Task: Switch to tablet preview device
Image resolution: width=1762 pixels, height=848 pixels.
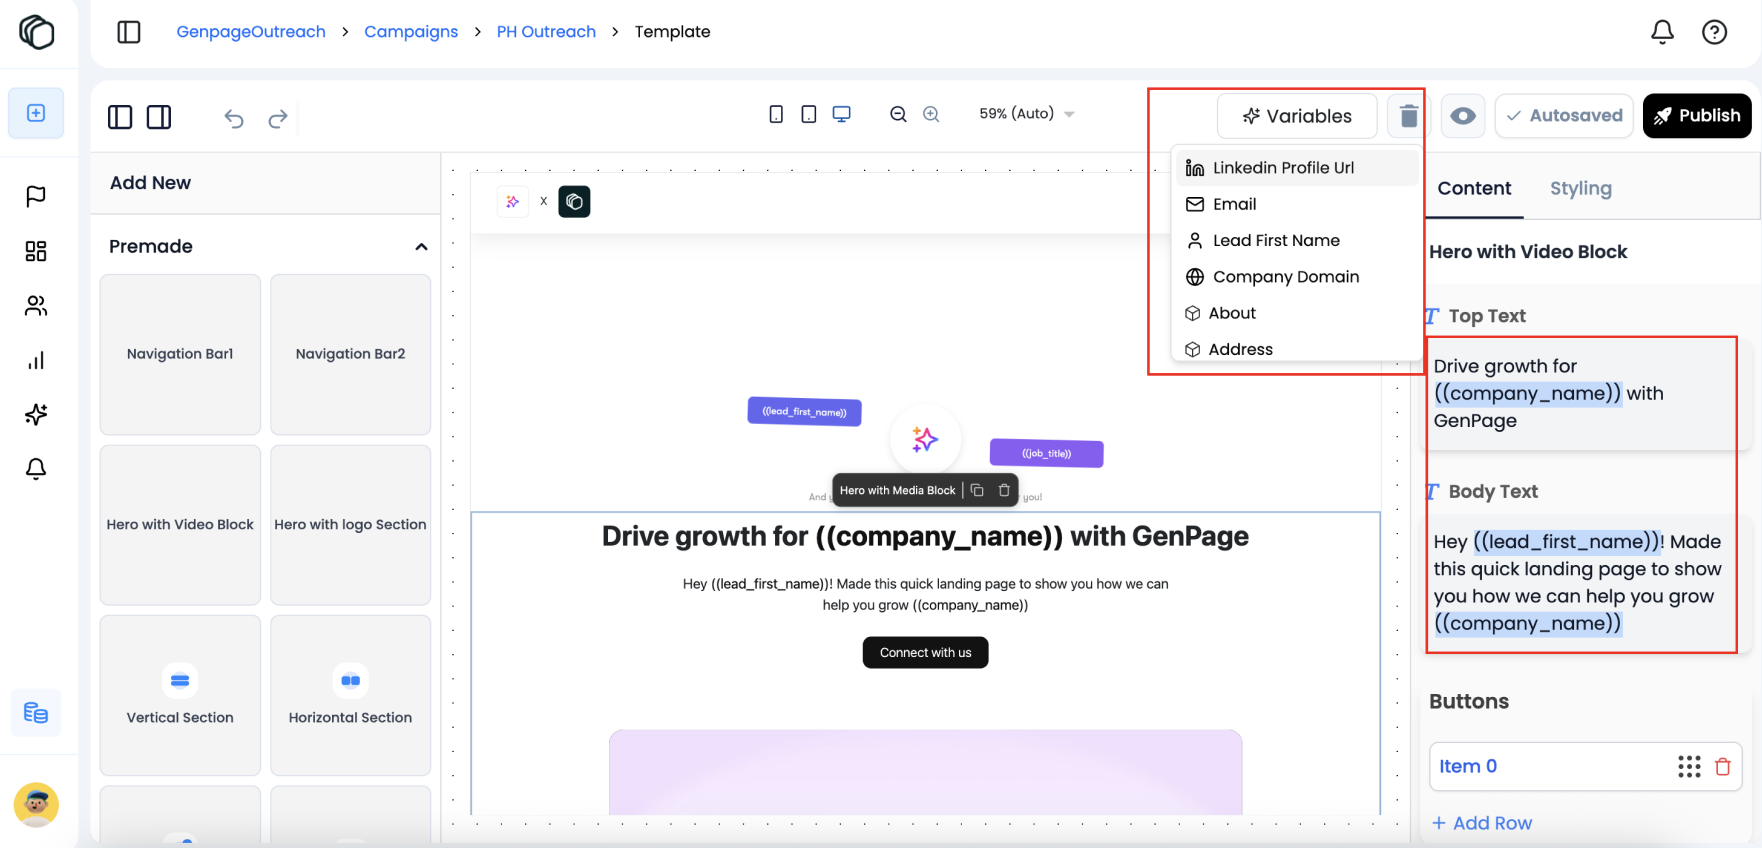Action: coord(809,114)
